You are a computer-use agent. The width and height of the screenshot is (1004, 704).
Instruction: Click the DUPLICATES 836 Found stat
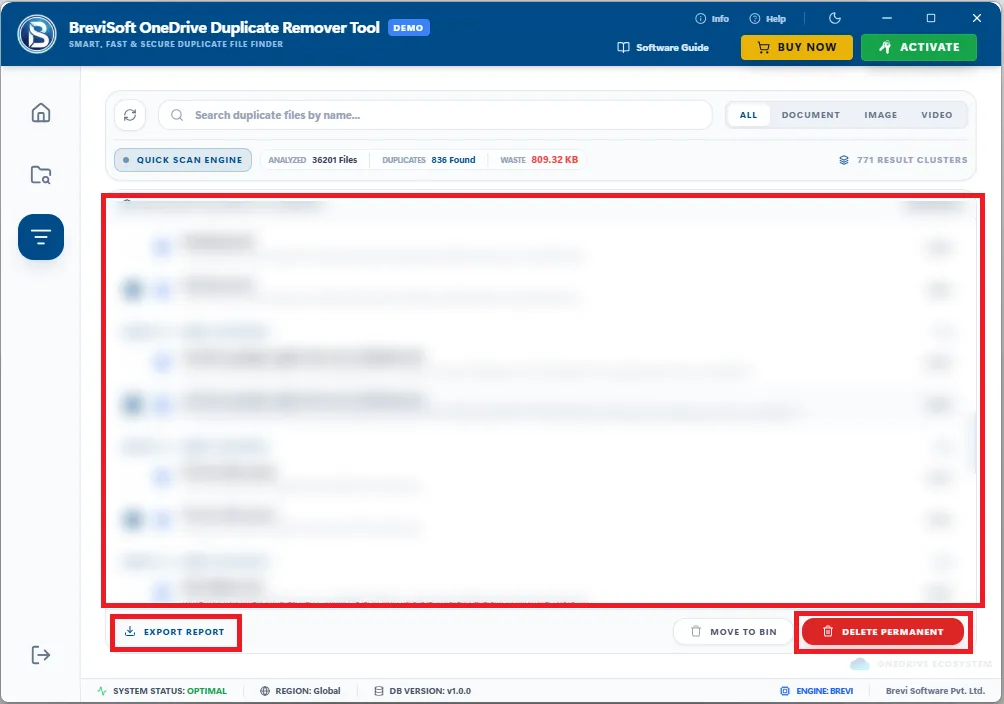[428, 160]
